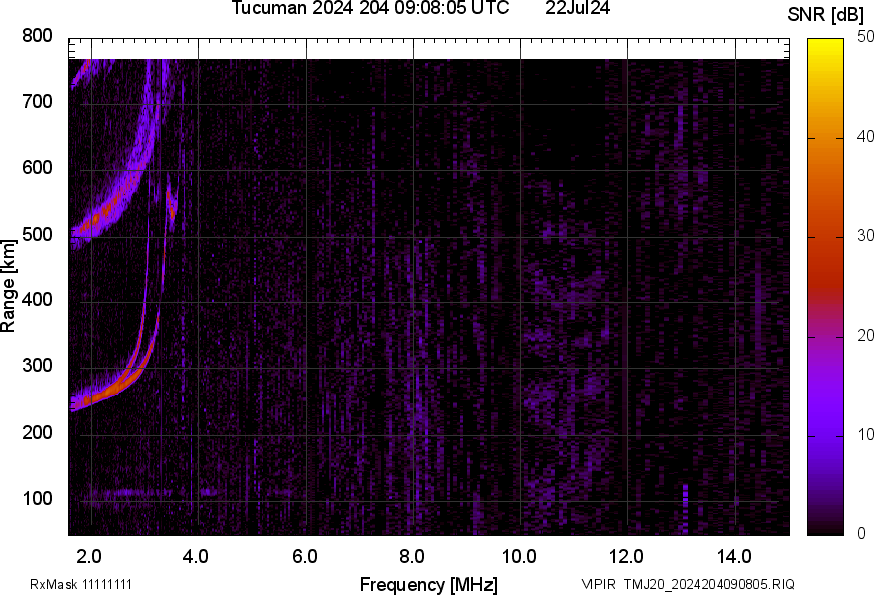
Task: Click the range tick label '800'
Action: (x=37, y=36)
